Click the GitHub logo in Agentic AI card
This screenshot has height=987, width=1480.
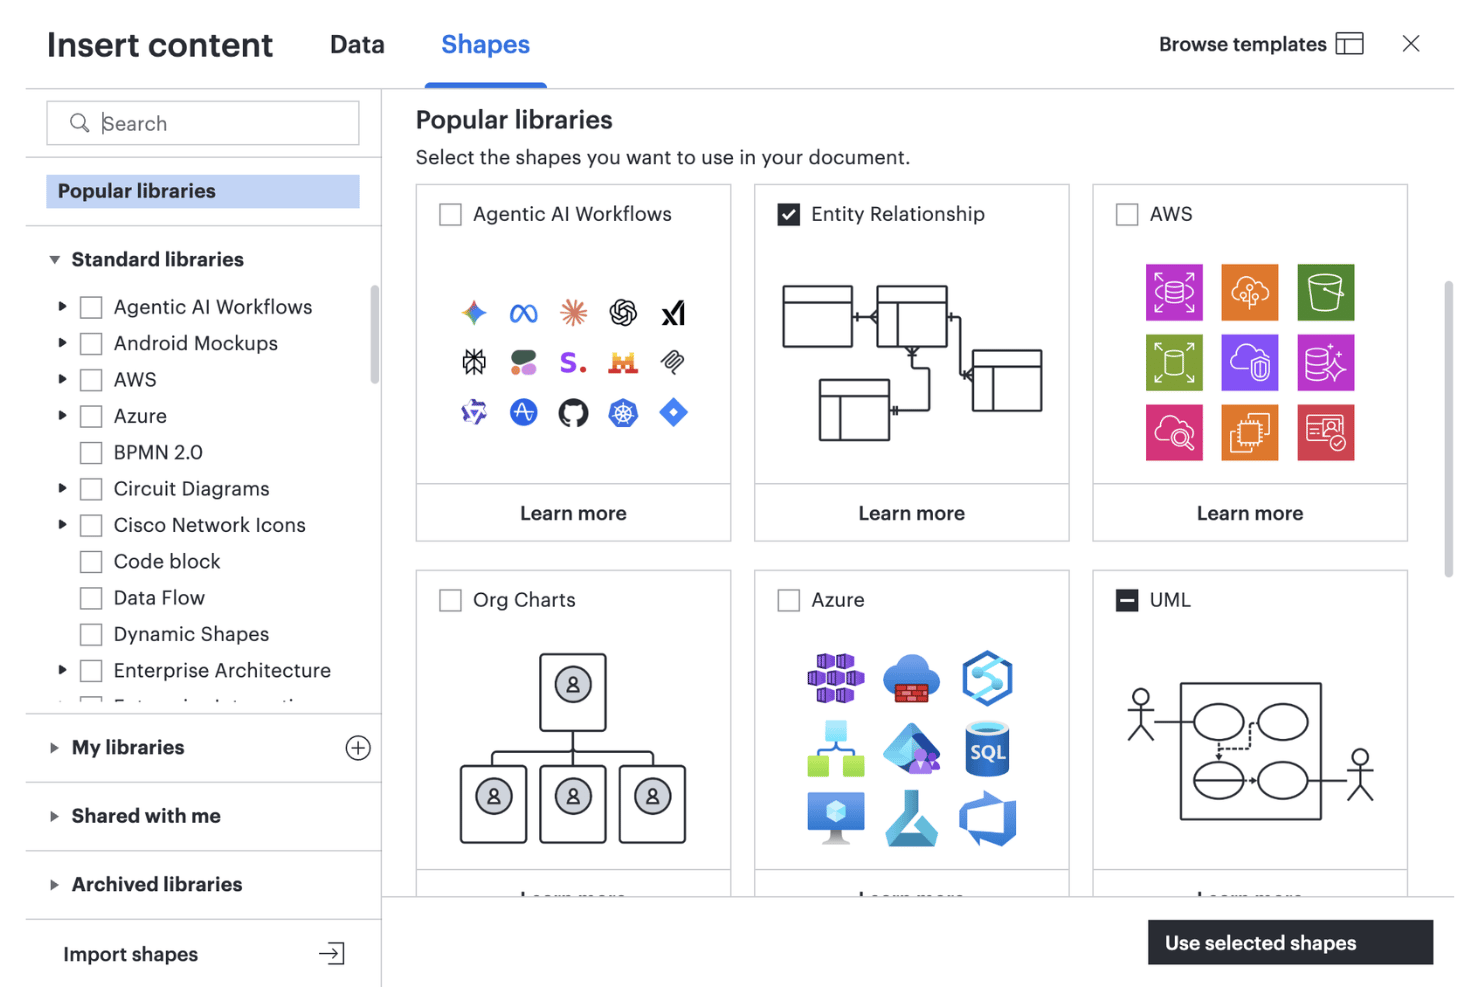pos(573,413)
